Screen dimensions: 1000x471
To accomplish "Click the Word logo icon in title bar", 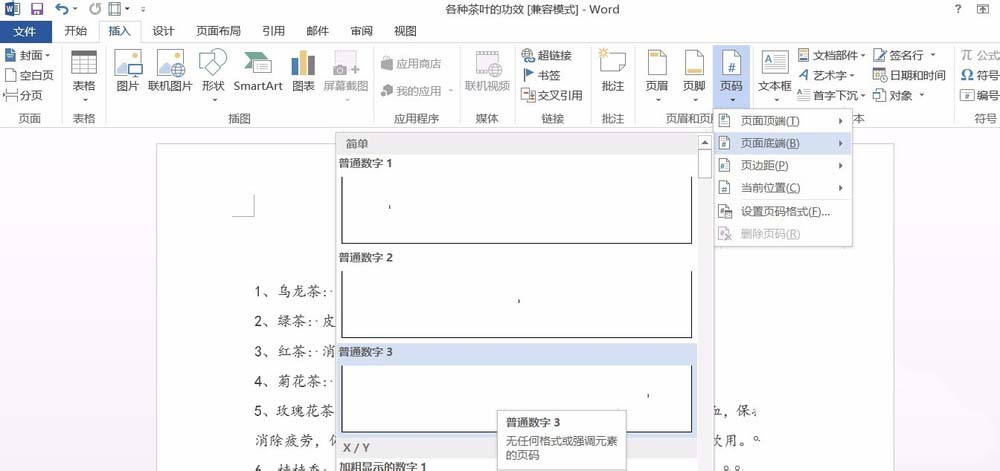I will click(12, 9).
